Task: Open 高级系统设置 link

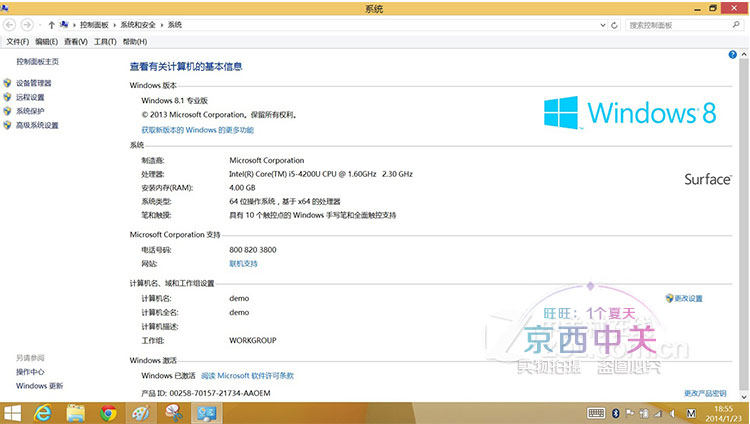Action: pos(37,125)
